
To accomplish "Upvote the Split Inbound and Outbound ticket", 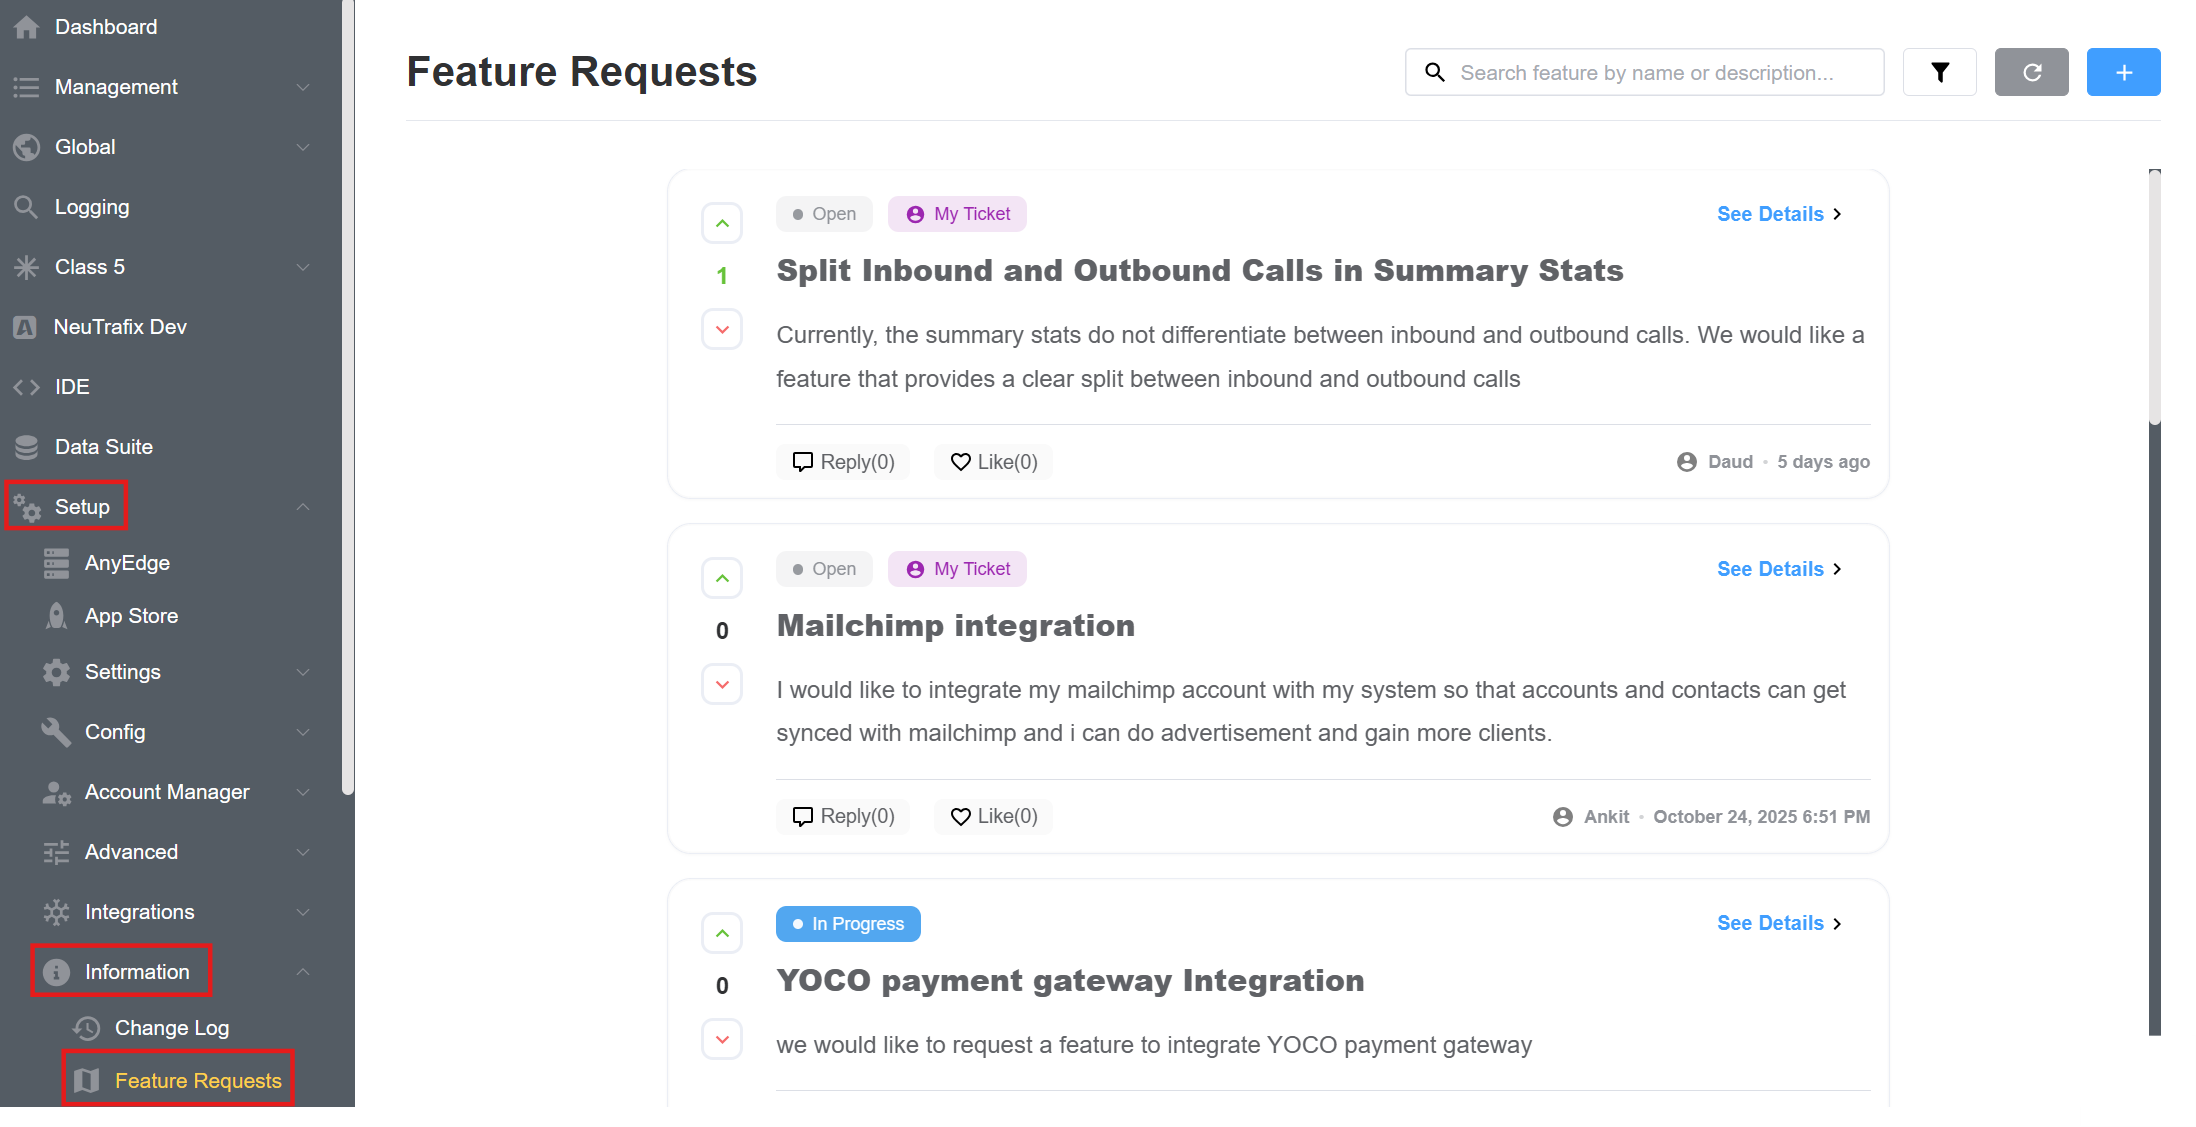I will point(722,223).
